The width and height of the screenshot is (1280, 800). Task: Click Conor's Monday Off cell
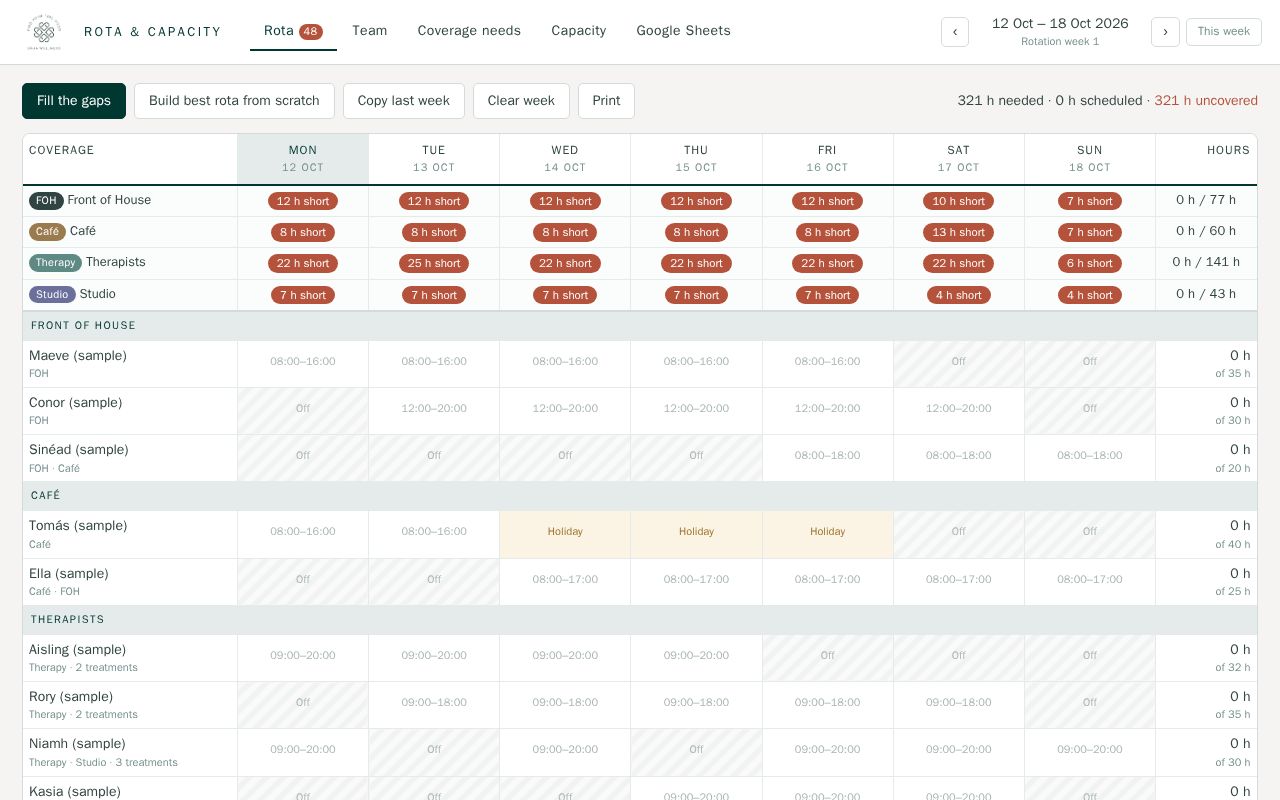[303, 409]
